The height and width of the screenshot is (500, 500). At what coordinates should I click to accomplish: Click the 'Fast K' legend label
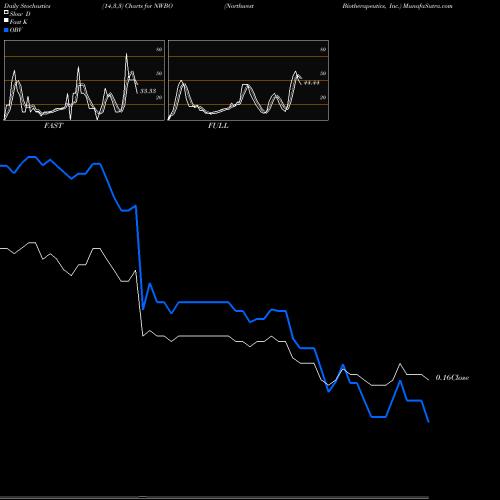(x=18, y=22)
